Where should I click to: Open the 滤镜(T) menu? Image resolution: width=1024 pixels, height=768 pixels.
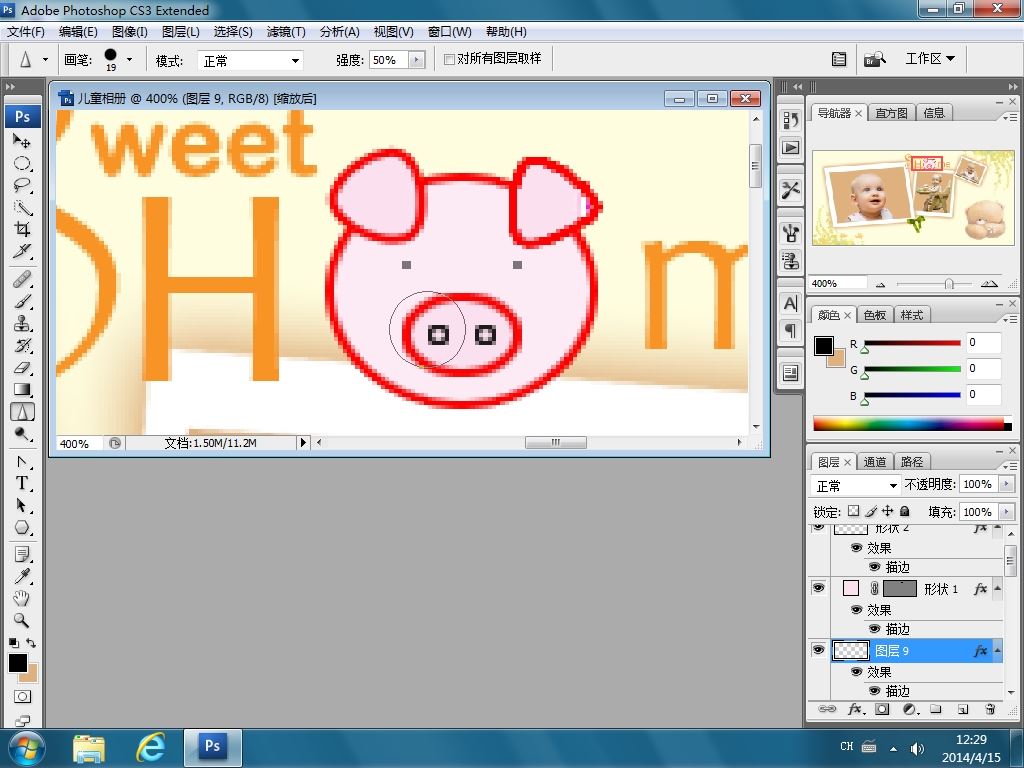286,31
